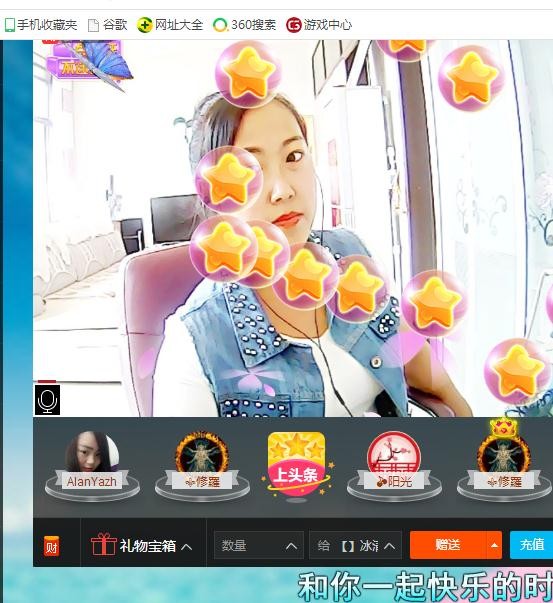The height and width of the screenshot is (603, 553).
Task: Open the arrow next to 赠送
Action: (495, 545)
